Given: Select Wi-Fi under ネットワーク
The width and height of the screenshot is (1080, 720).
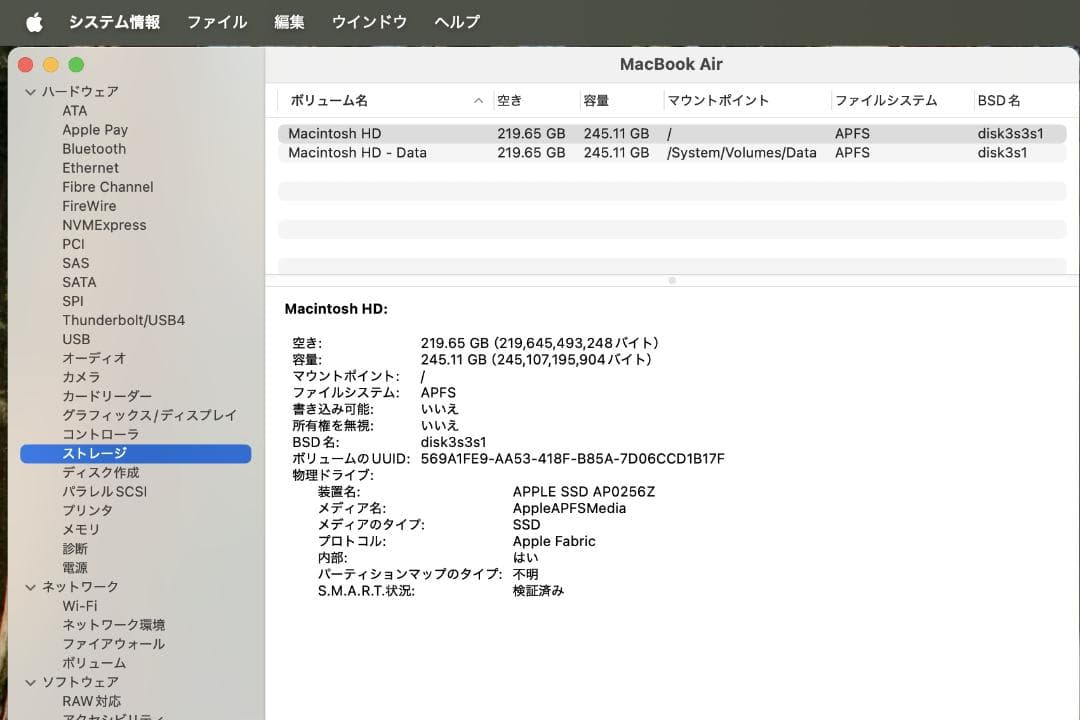Looking at the screenshot, I should click(80, 606).
